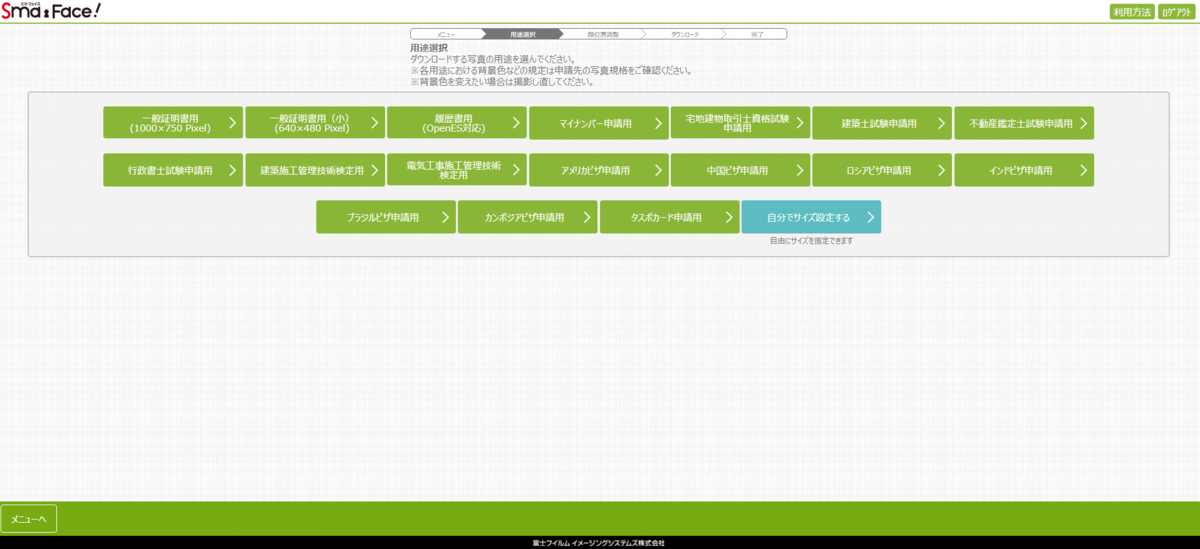Choose タスポカード申請用 option

tap(669, 217)
